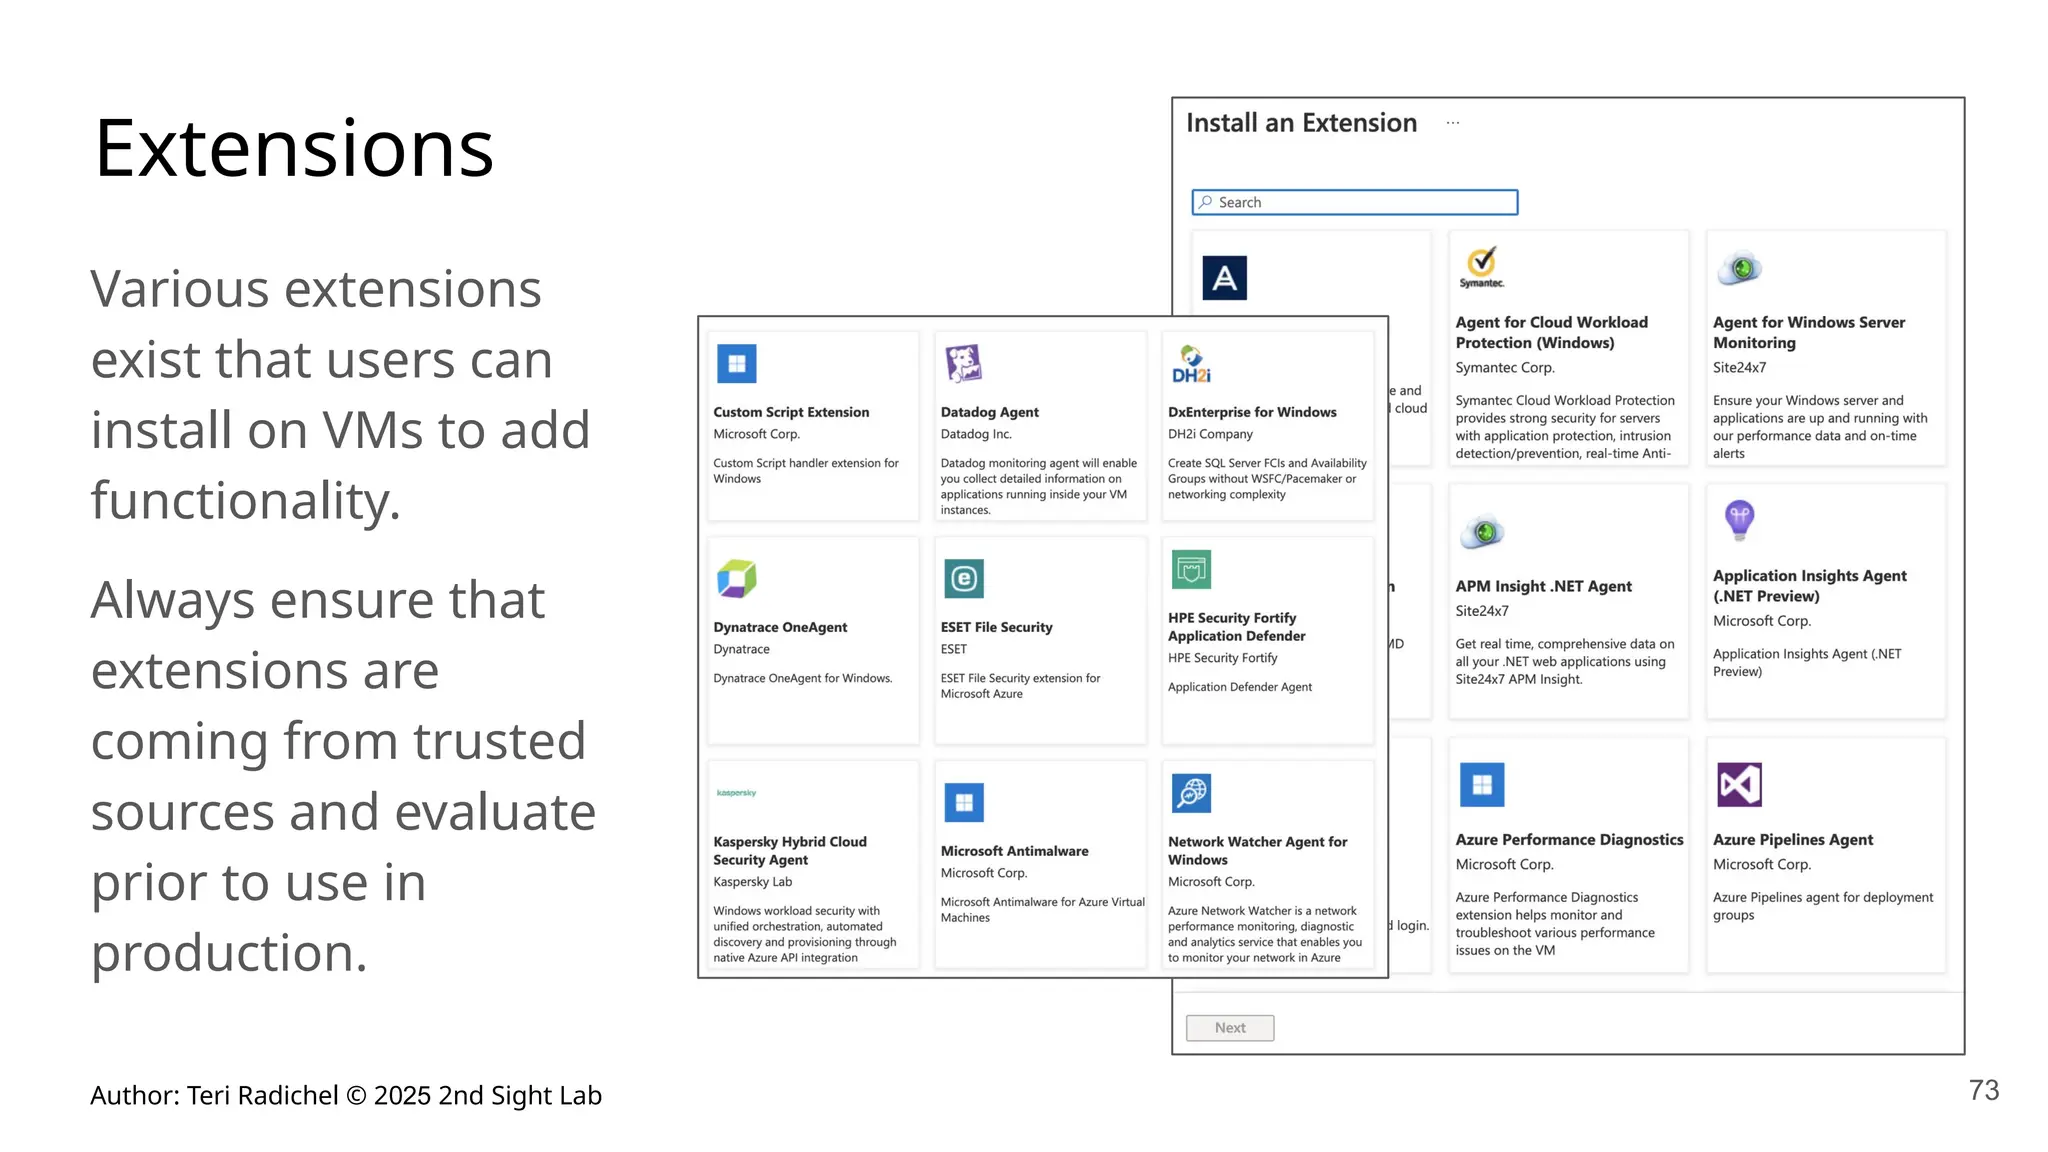Click Agent for Cloud Workload Protection title
The image size is (2048, 1152).
(1551, 332)
